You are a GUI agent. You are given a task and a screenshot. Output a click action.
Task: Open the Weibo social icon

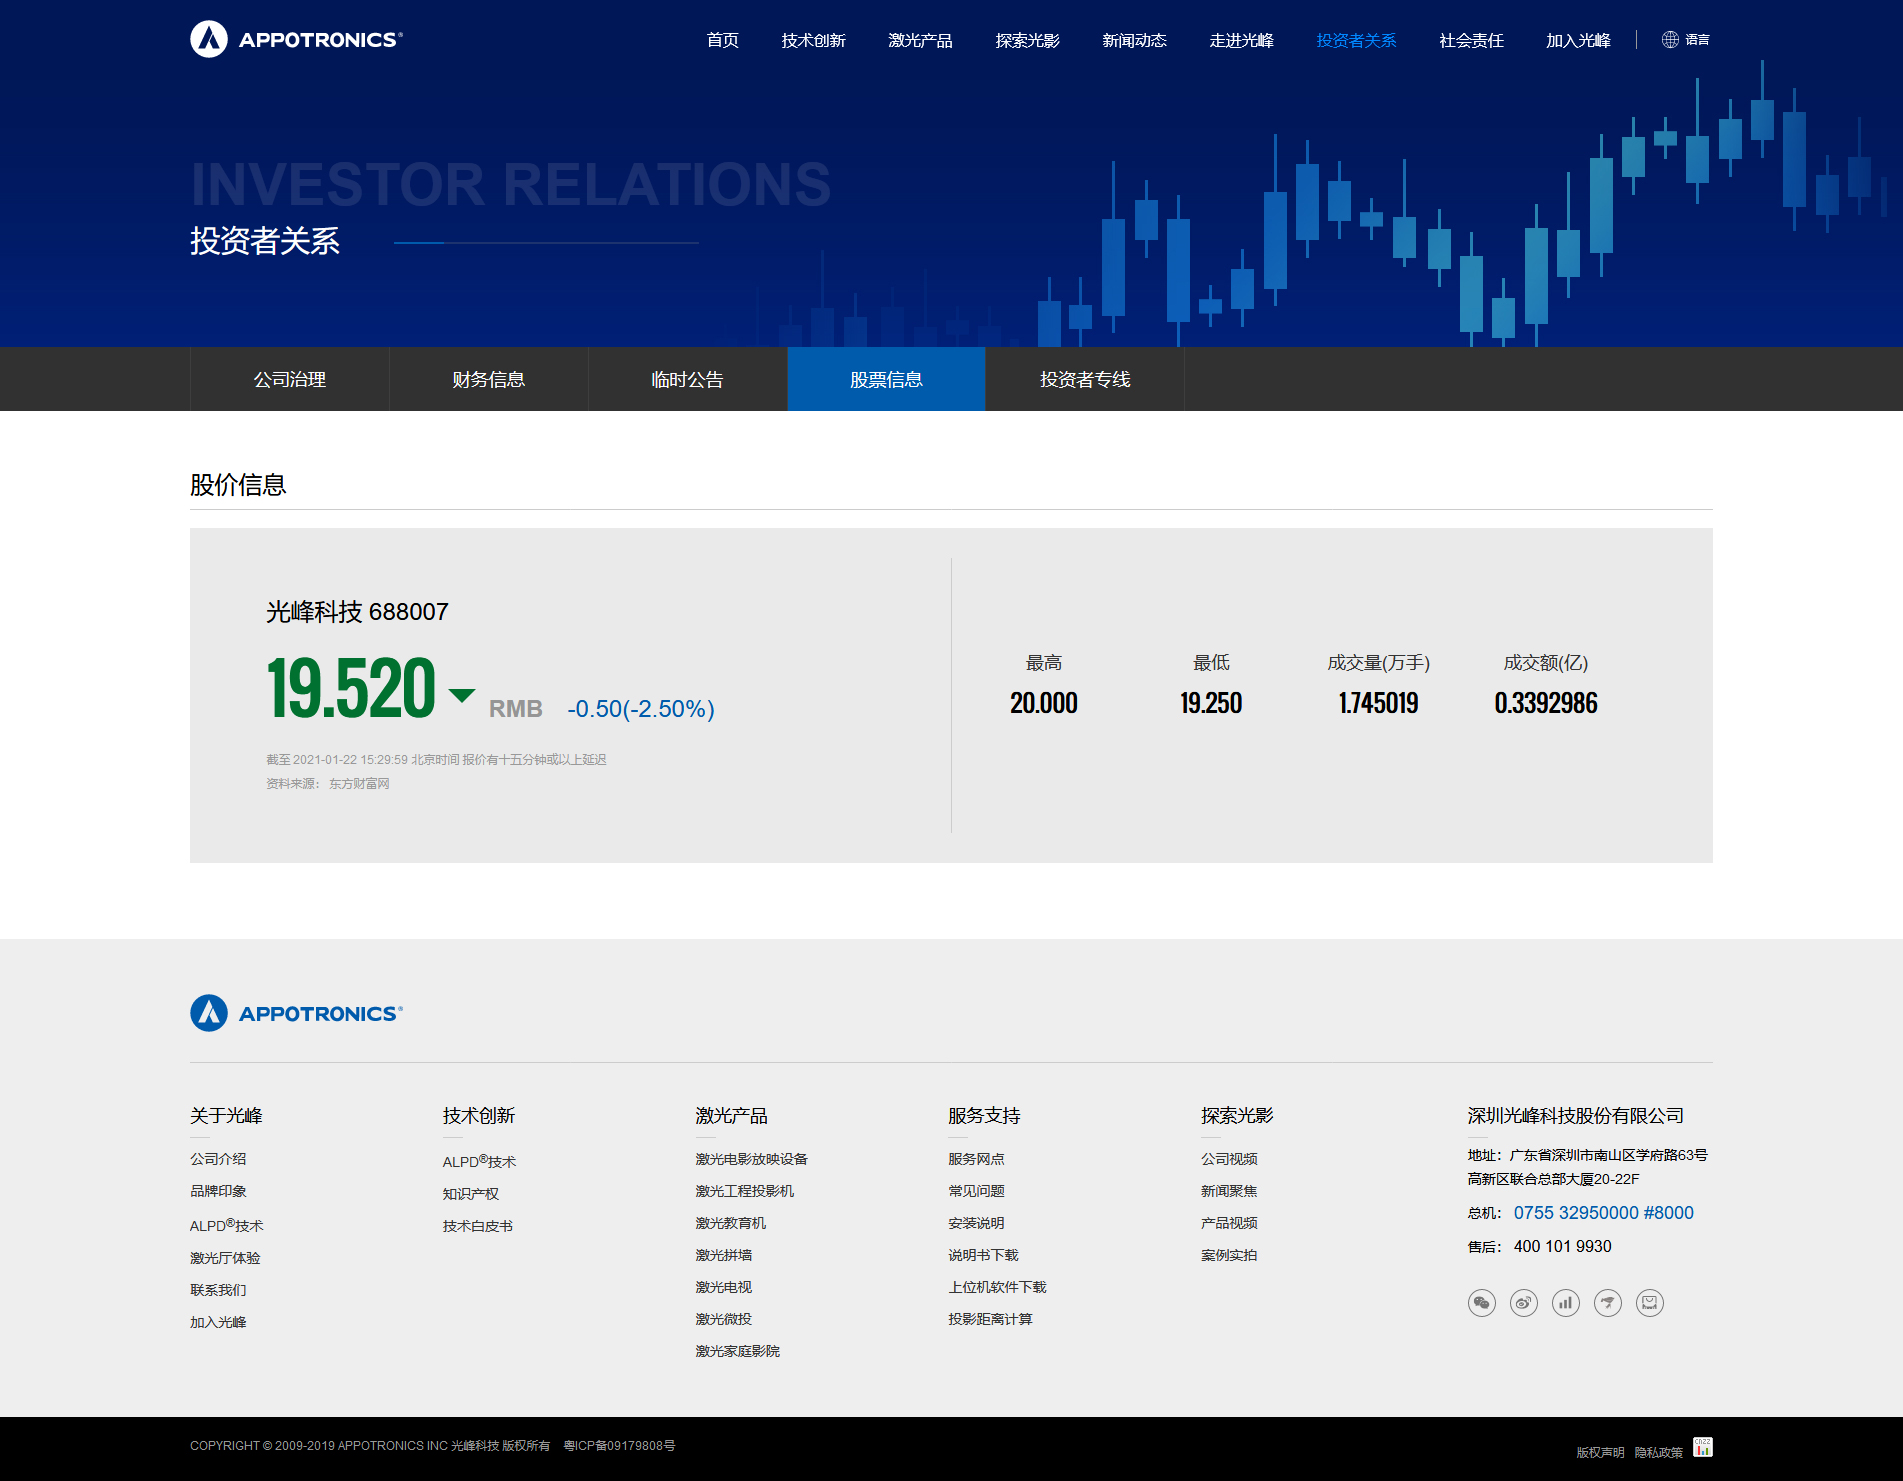click(x=1523, y=1303)
